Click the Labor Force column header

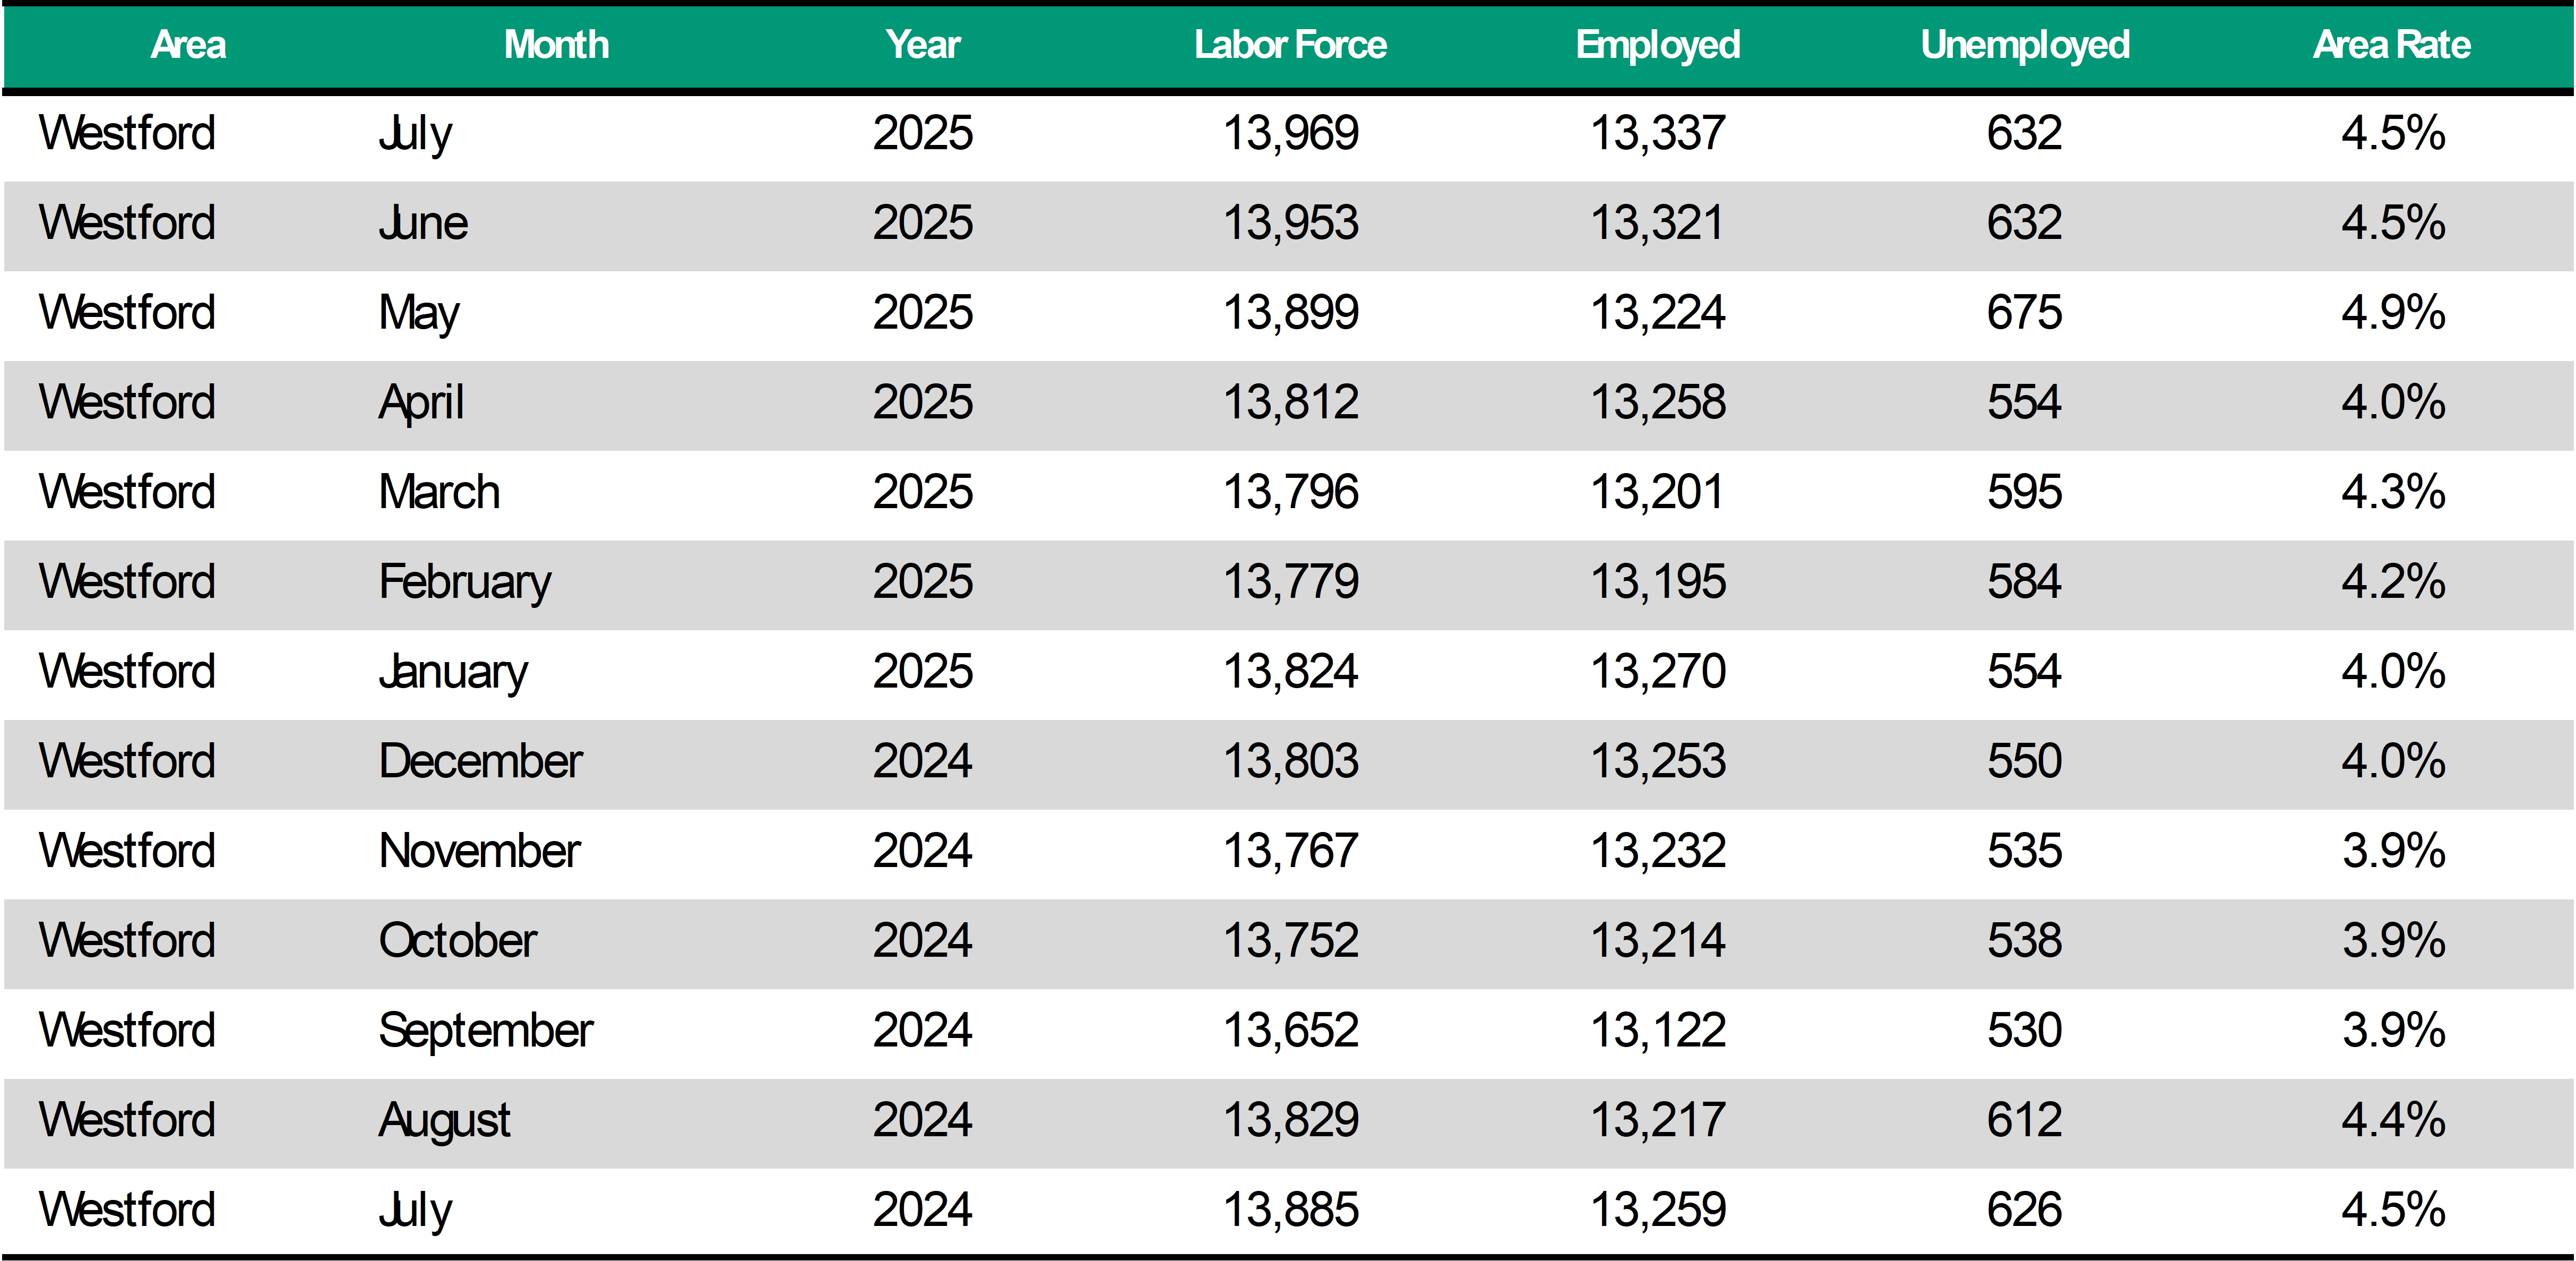(x=1290, y=45)
